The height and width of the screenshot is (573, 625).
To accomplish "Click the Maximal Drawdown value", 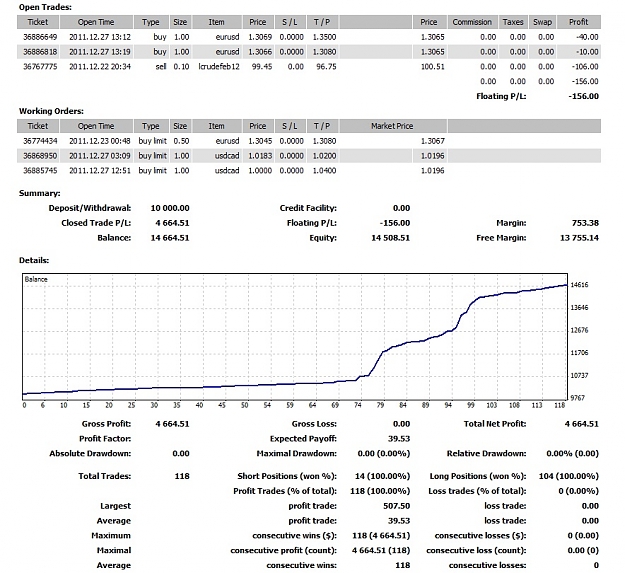I will point(383,453).
